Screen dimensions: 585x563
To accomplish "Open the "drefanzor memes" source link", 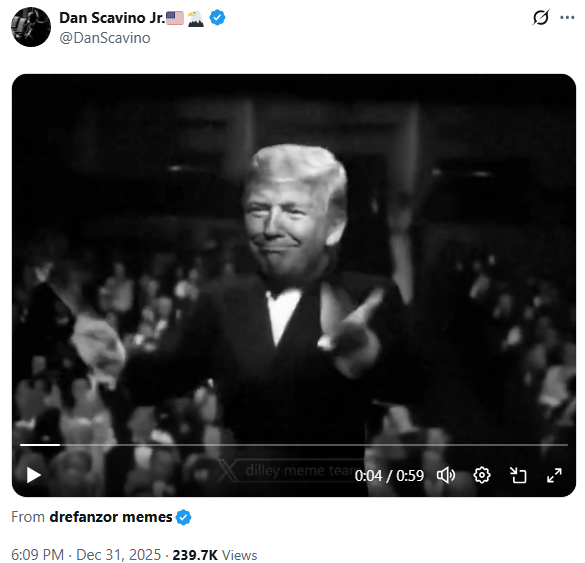I will 111,517.
